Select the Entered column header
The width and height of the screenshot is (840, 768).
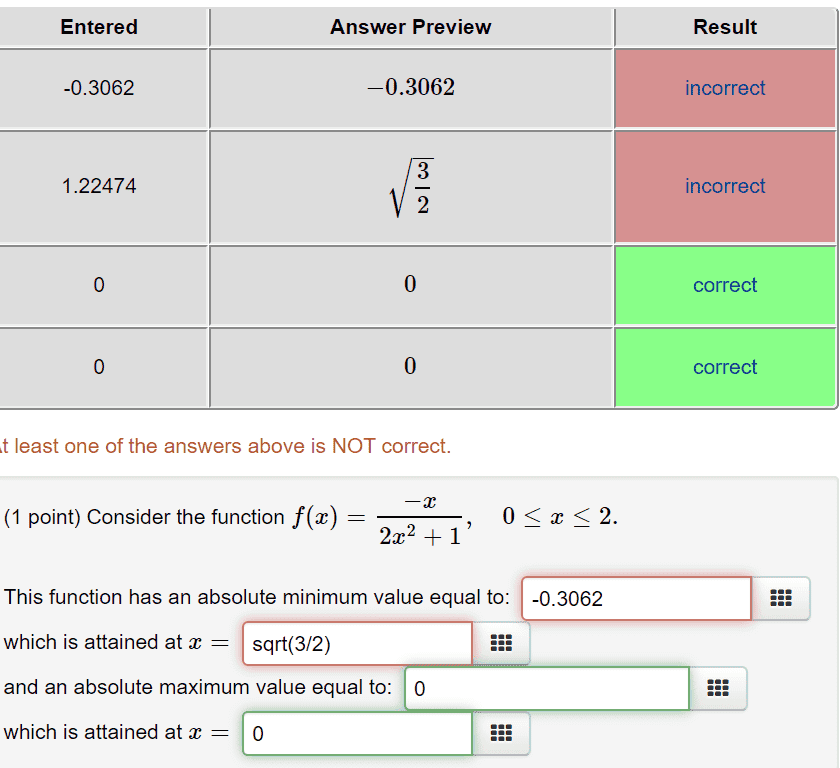click(99, 27)
